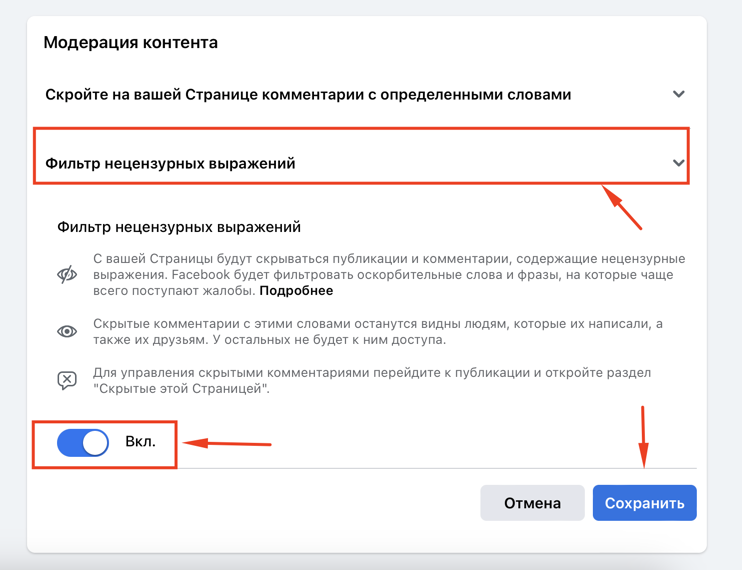Click the 'Отмена' button
742x570 pixels.
532,503
